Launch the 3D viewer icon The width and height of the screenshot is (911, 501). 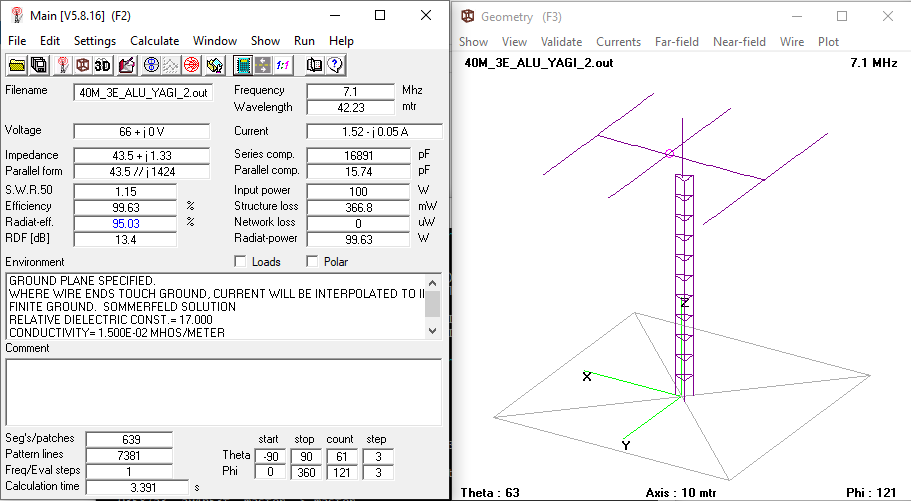pos(103,65)
